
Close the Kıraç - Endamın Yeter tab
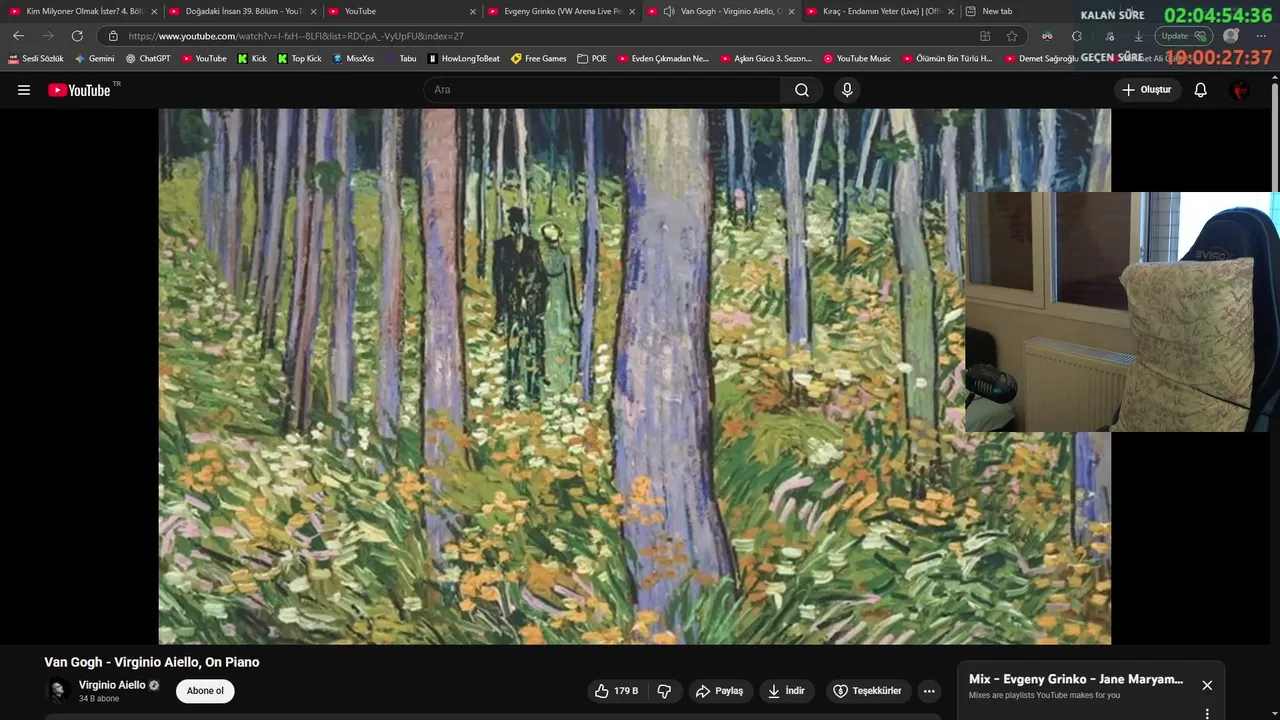tap(951, 11)
